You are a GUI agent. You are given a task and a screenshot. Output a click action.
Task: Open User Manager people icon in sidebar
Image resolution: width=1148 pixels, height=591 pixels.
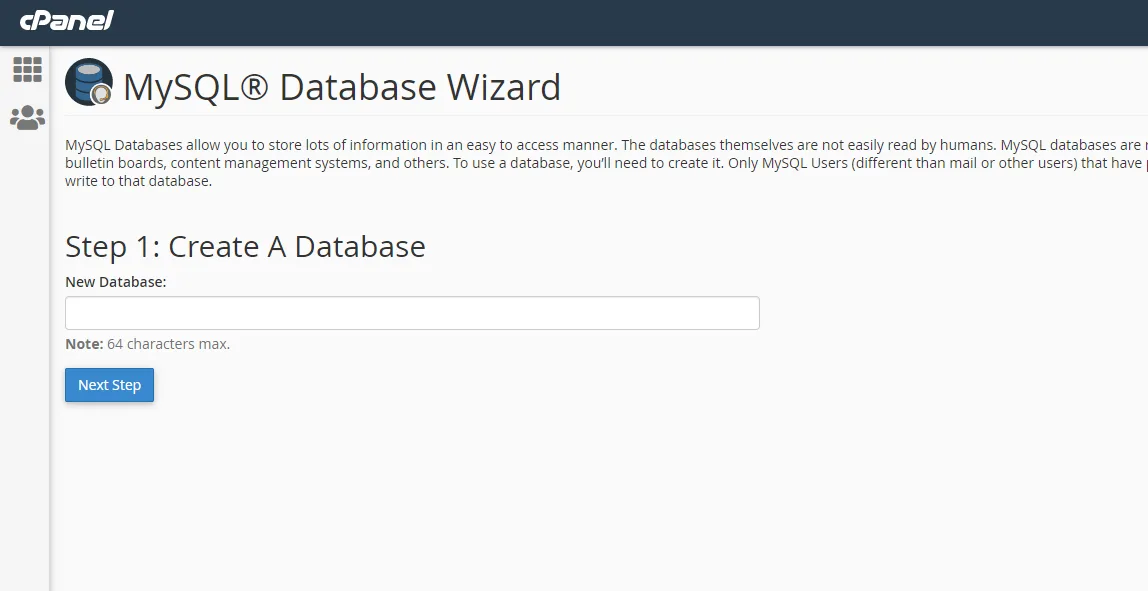[28, 117]
